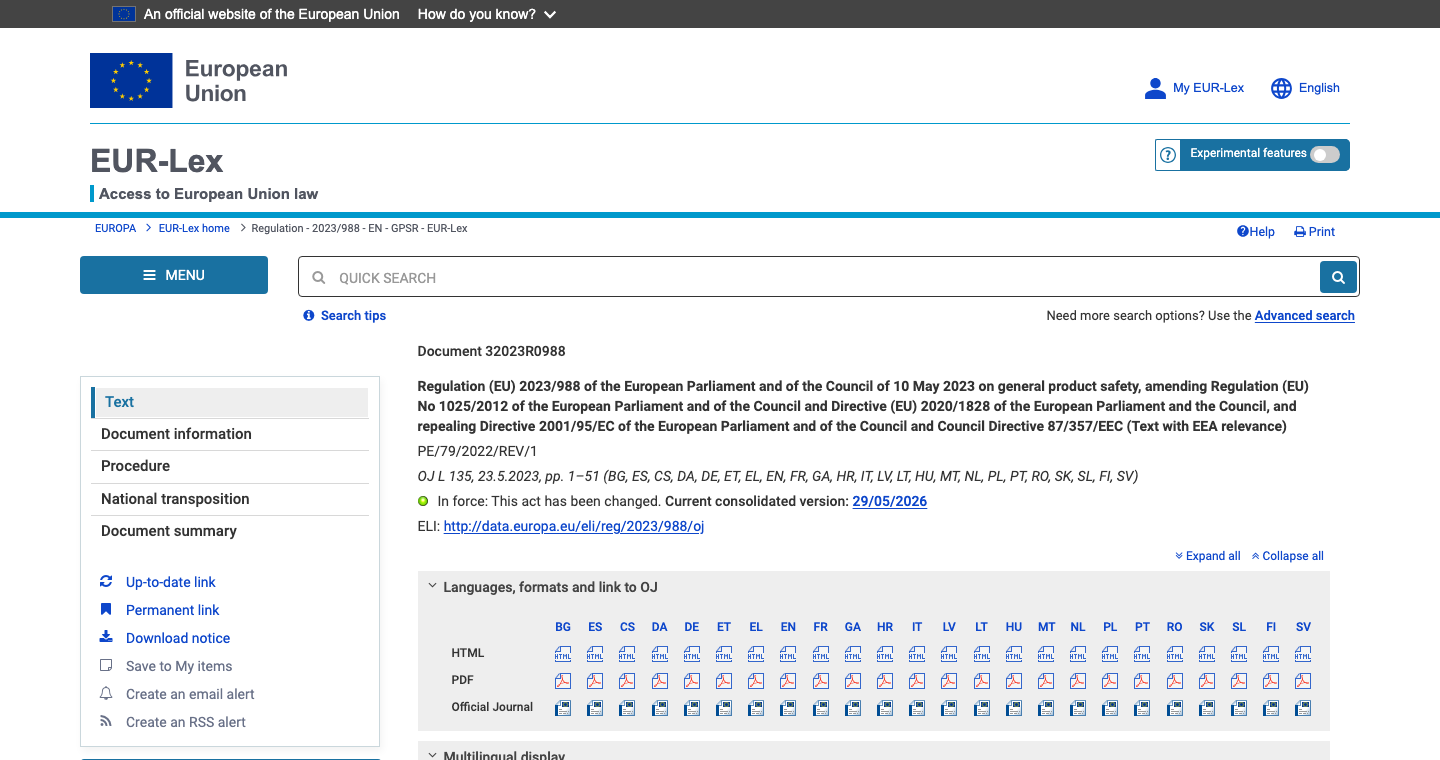Download the PDF in EN
Screen dimensions: 1440x760
point(788,681)
